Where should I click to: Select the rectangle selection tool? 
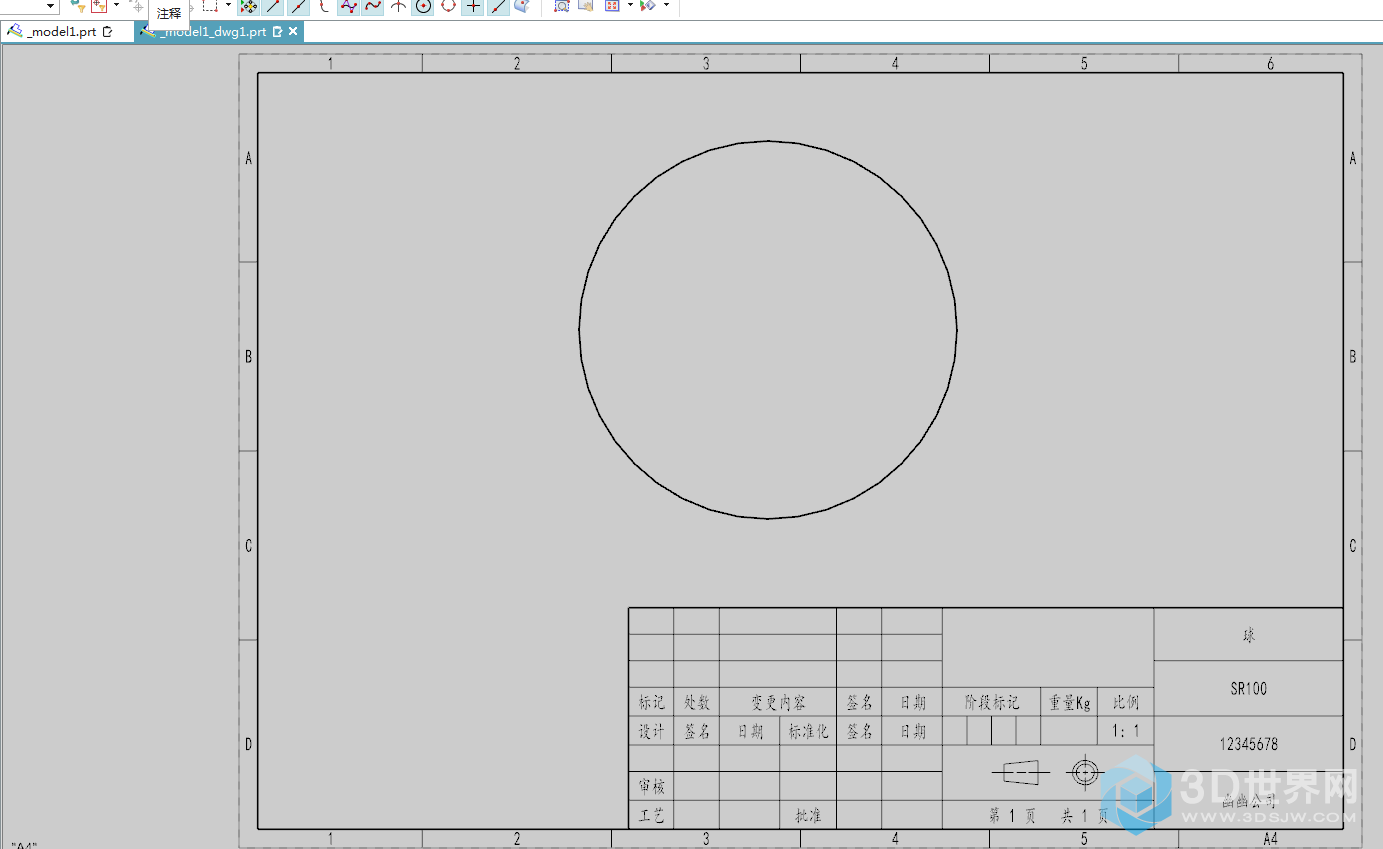(210, 6)
